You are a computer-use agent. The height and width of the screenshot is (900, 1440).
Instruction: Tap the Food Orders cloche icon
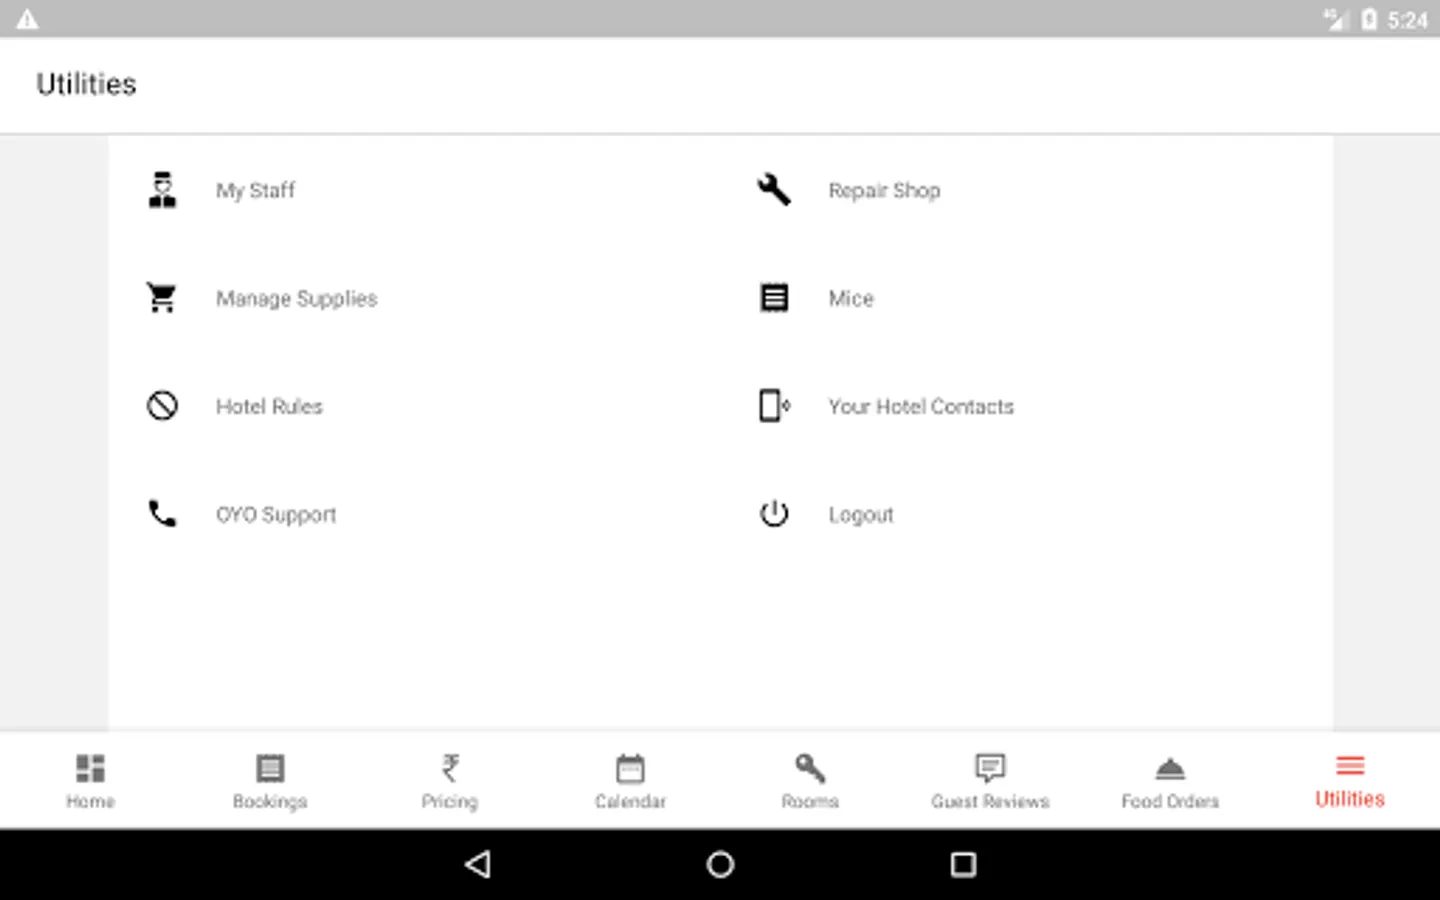point(1170,768)
